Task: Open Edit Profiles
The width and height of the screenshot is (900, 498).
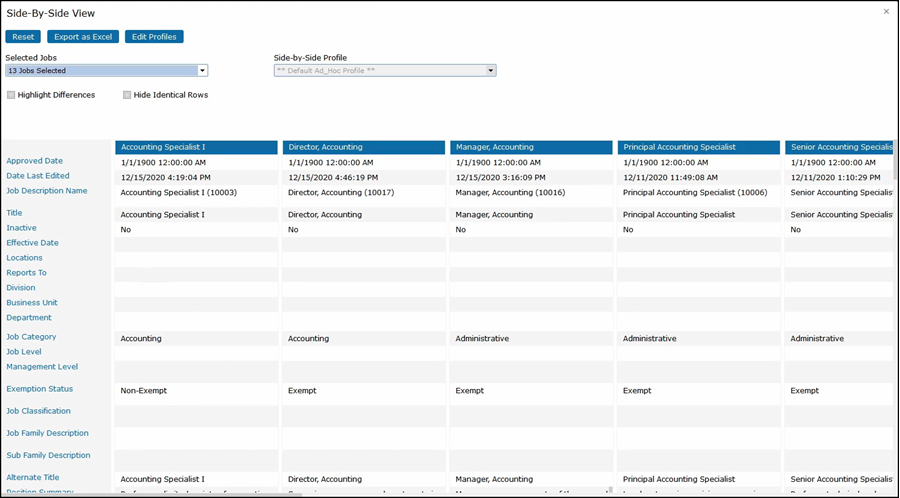Action: click(154, 37)
